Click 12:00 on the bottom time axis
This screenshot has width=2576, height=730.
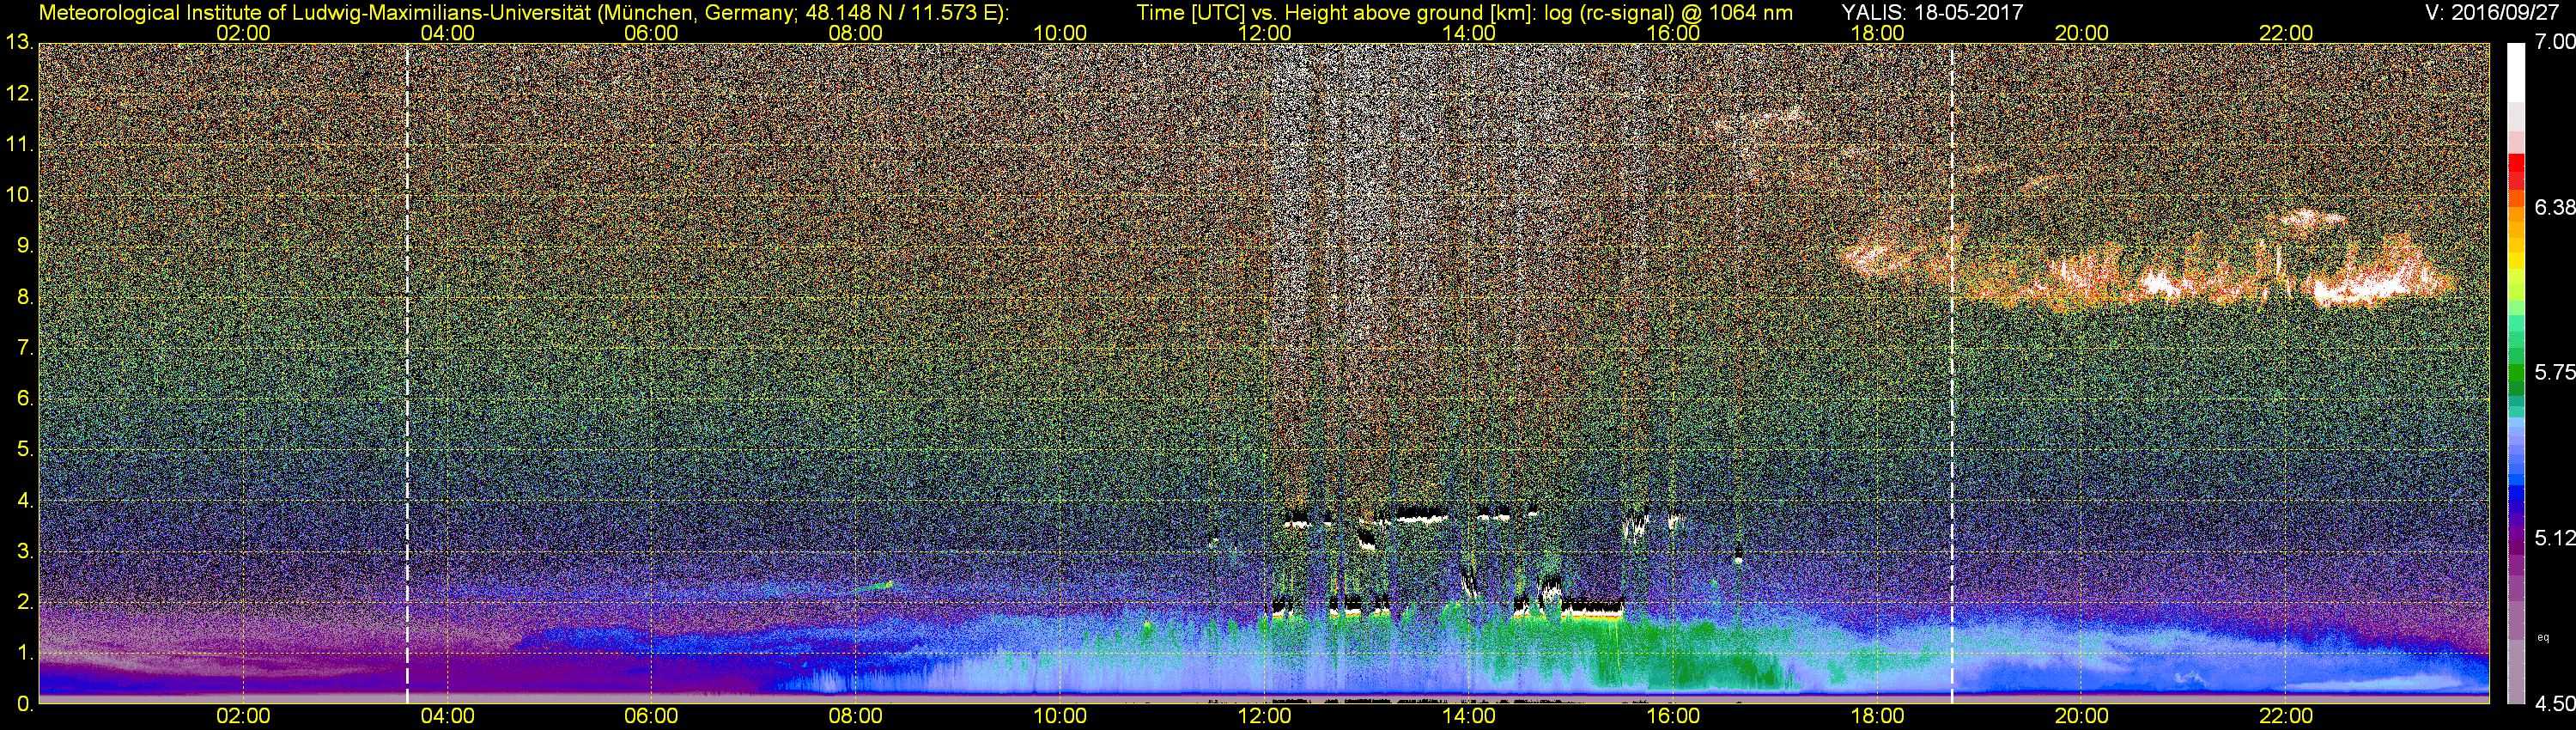1264,717
